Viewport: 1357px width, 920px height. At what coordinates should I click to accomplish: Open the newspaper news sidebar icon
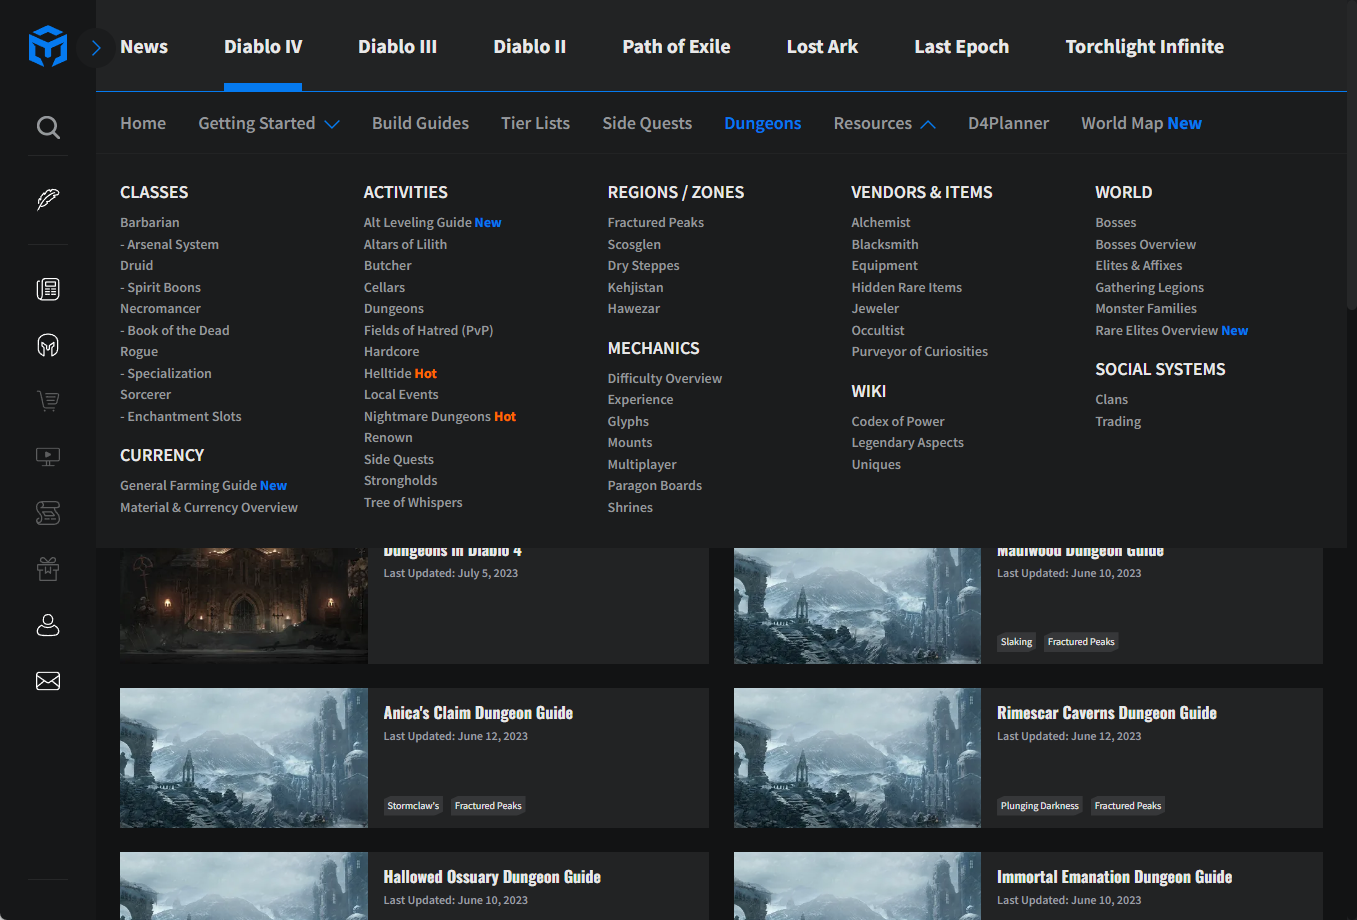(x=48, y=289)
